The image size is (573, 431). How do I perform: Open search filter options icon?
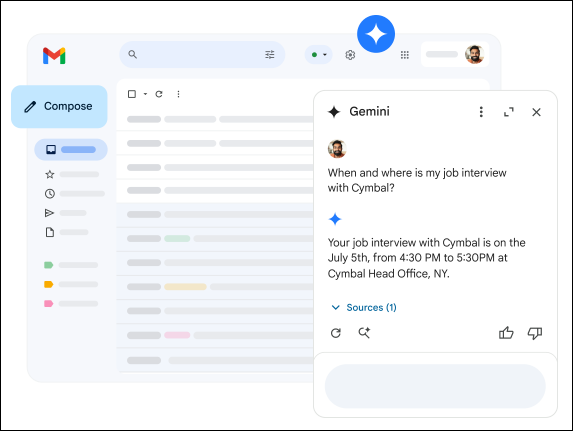pyautogui.click(x=270, y=54)
